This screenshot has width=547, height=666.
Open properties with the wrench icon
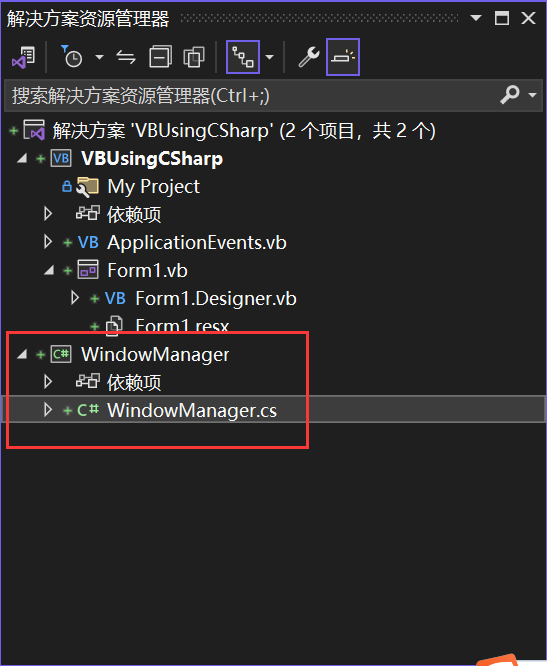(x=309, y=57)
